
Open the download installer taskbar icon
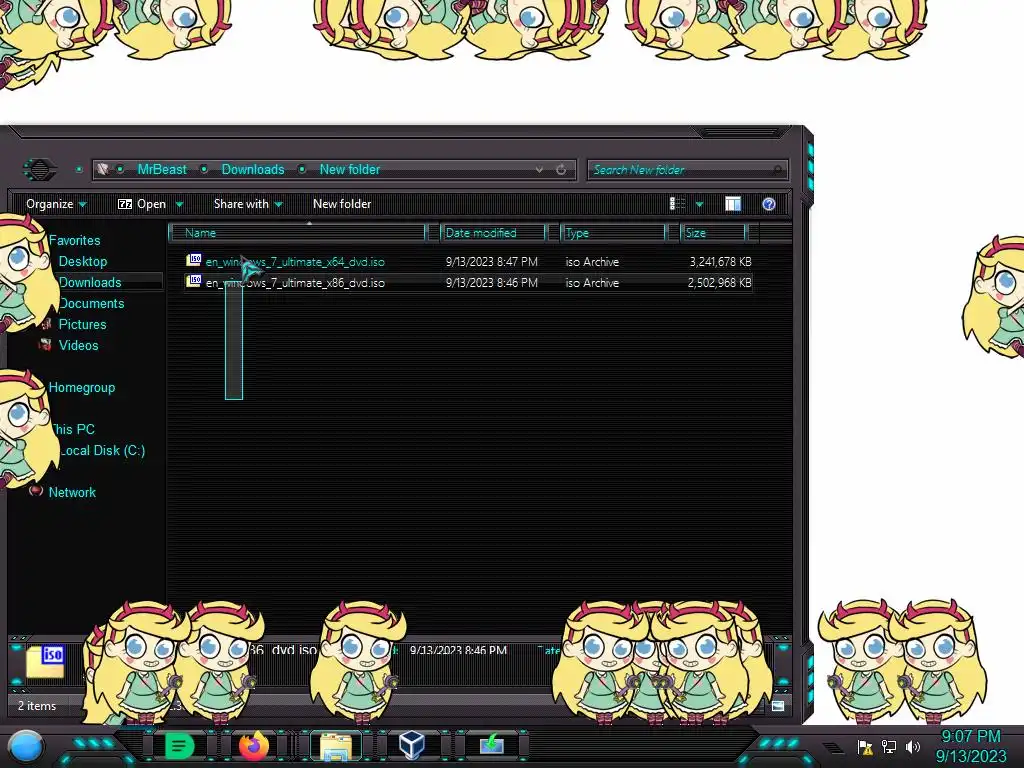[492, 745]
